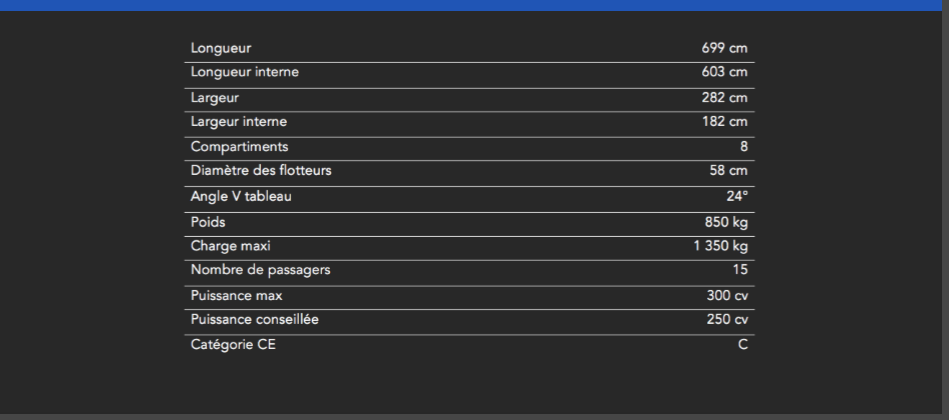The height and width of the screenshot is (420, 949).
Task: Click the Puissance conseillée label
Action: pyautogui.click(x=255, y=320)
